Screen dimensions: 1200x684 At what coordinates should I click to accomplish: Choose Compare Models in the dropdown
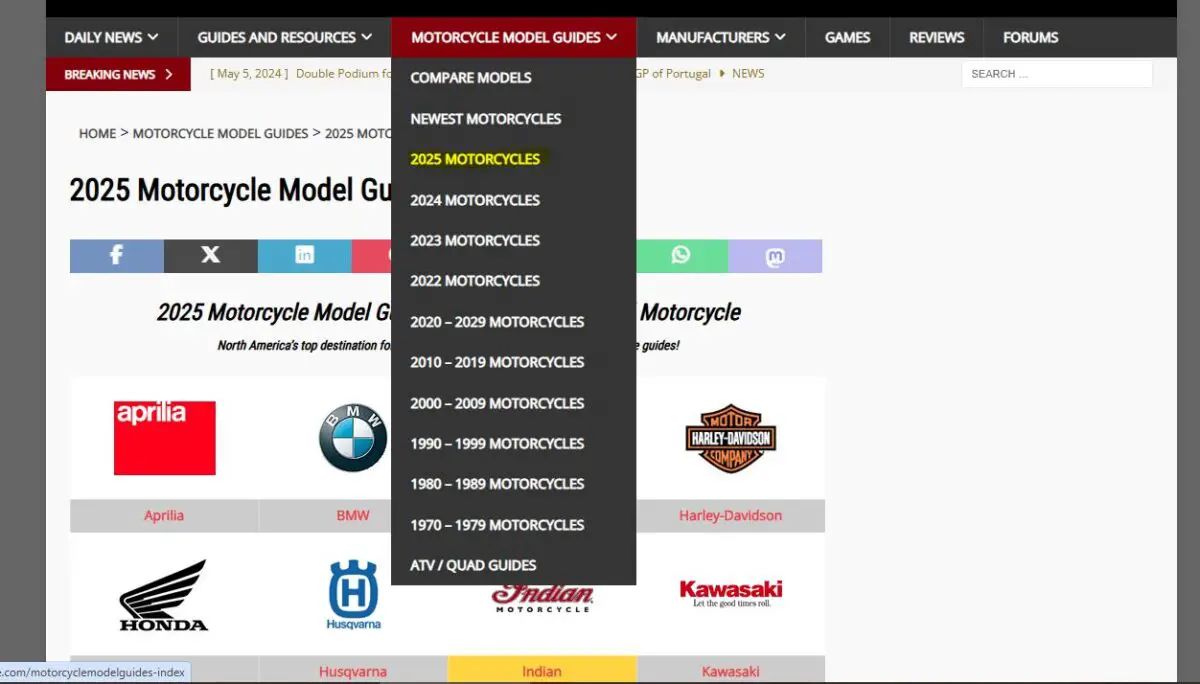[470, 77]
